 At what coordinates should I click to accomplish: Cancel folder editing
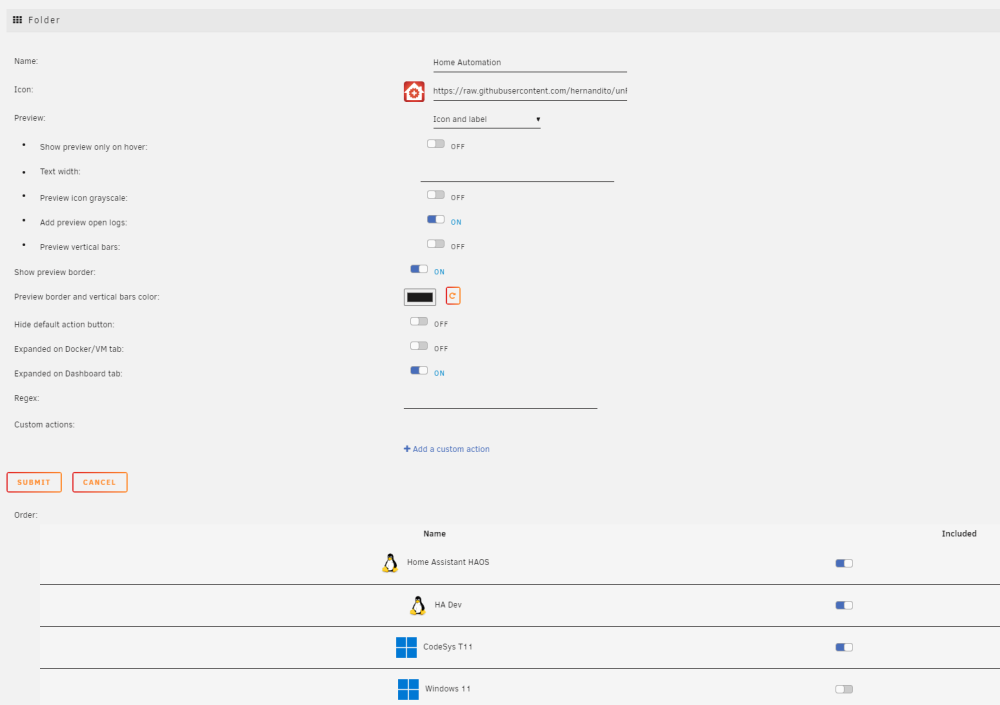click(x=99, y=482)
